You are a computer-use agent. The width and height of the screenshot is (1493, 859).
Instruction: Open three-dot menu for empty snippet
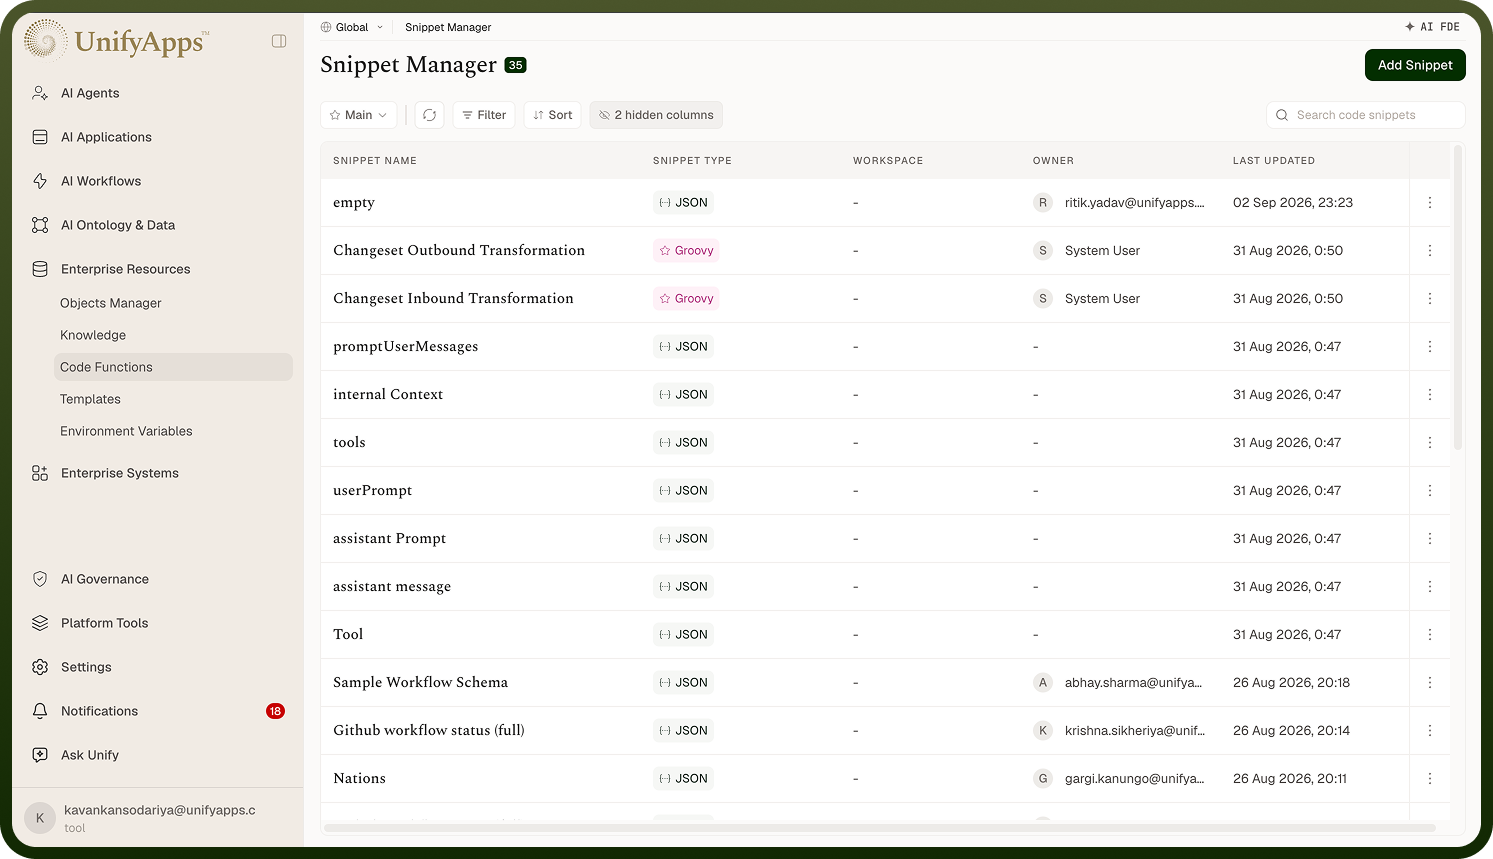(1430, 203)
